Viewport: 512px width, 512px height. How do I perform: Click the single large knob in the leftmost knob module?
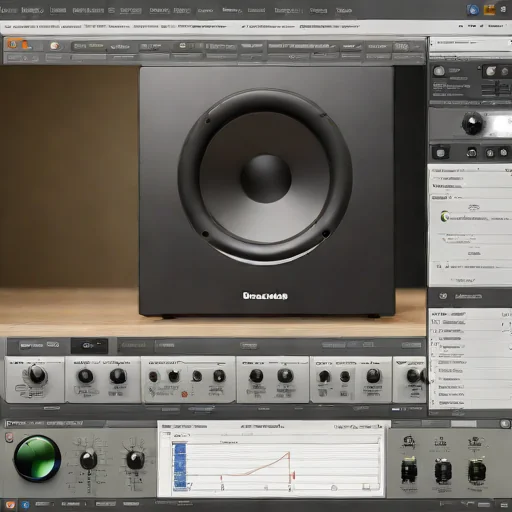37,374
